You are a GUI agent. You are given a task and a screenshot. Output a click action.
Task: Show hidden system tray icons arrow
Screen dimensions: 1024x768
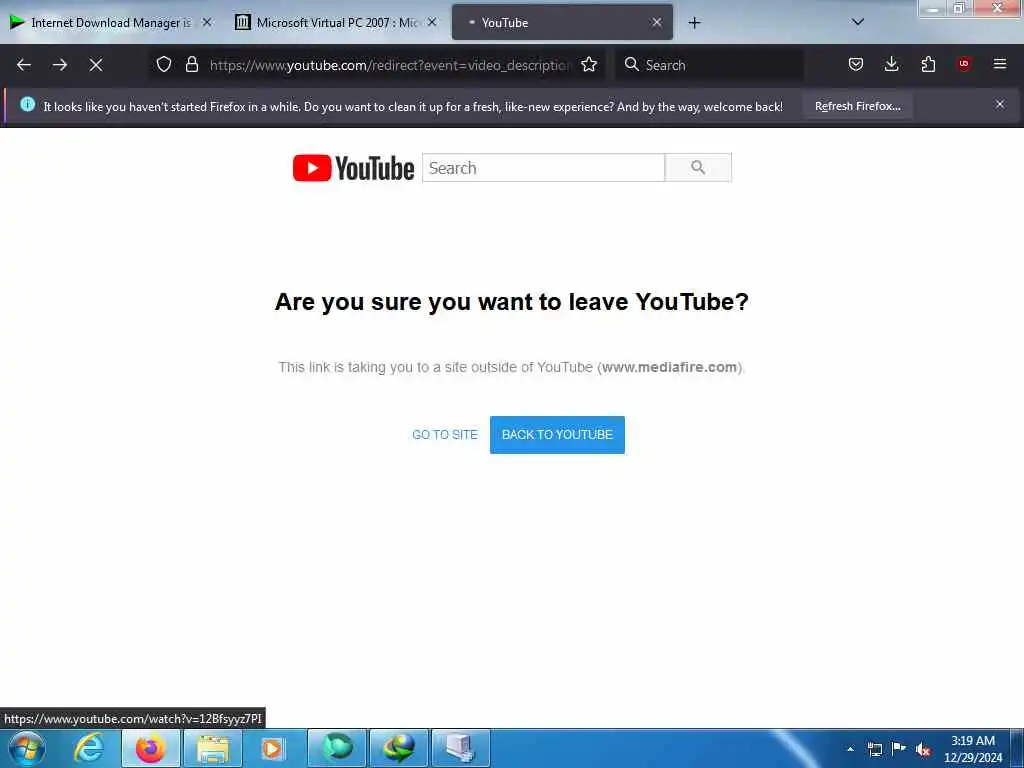click(x=850, y=749)
